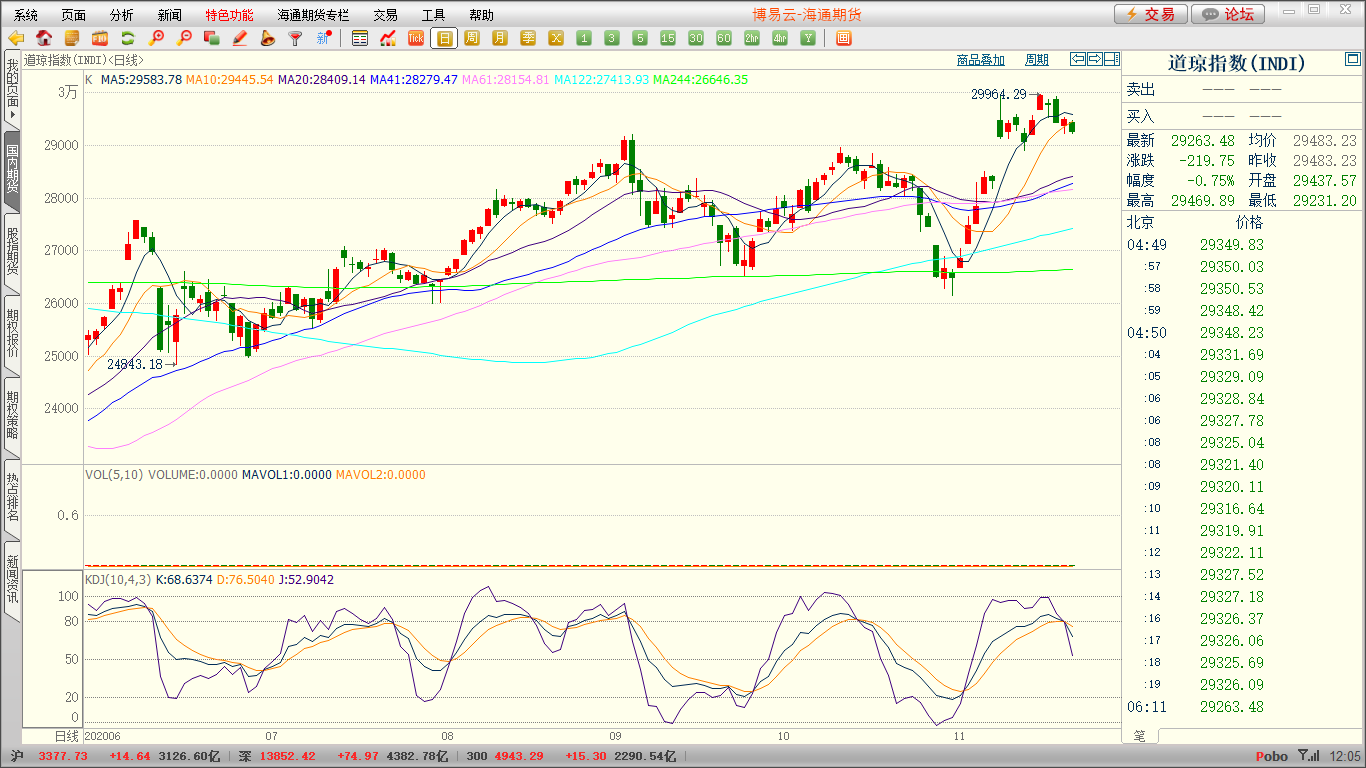Switch to 5-minute period

tap(640, 39)
